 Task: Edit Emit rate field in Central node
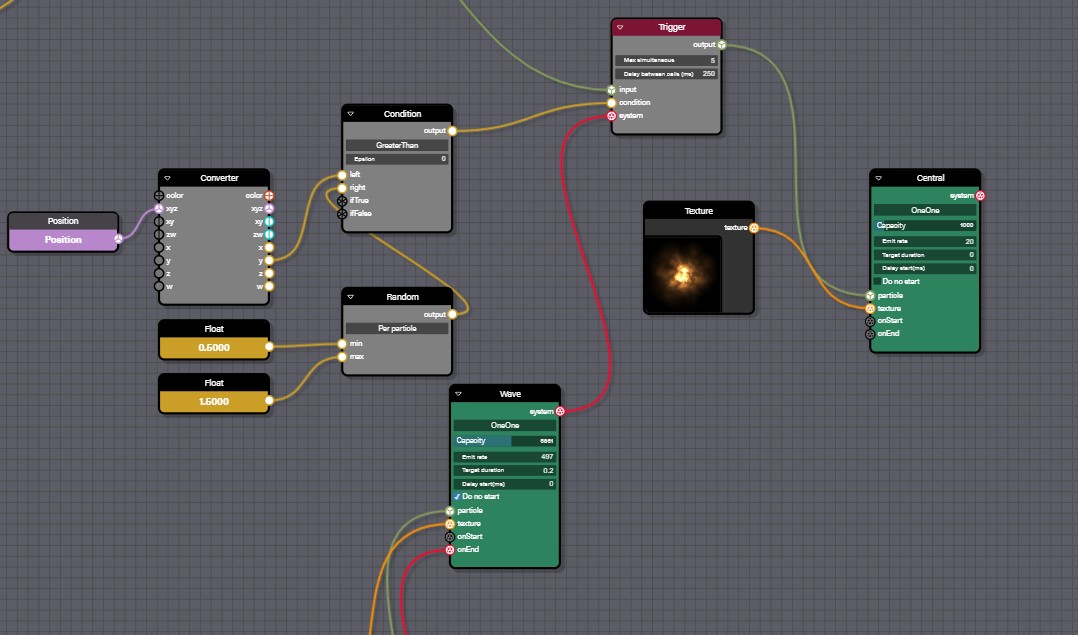click(925, 241)
